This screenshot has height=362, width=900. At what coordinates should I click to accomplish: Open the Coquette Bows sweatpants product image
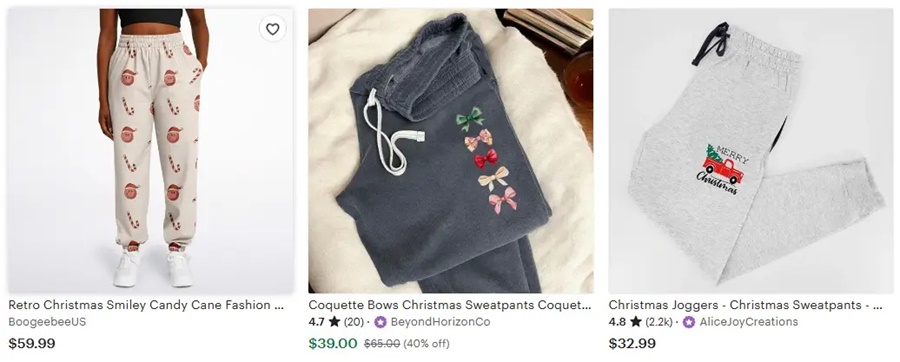pos(451,151)
